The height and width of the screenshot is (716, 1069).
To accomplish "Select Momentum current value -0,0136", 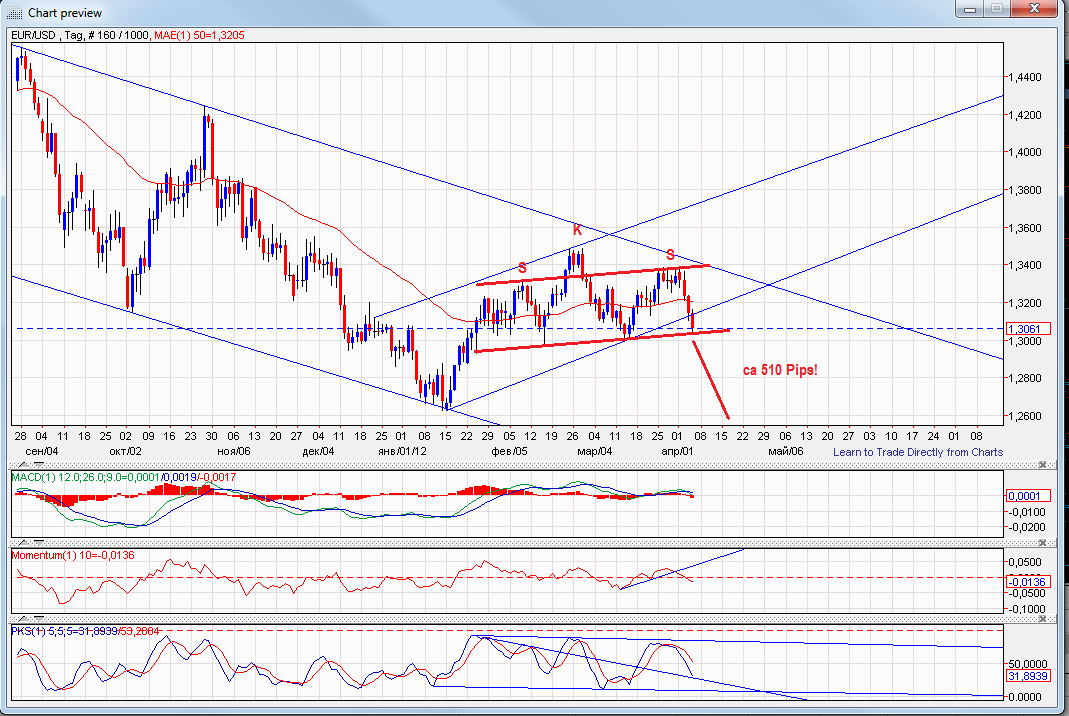I will [x=1028, y=582].
